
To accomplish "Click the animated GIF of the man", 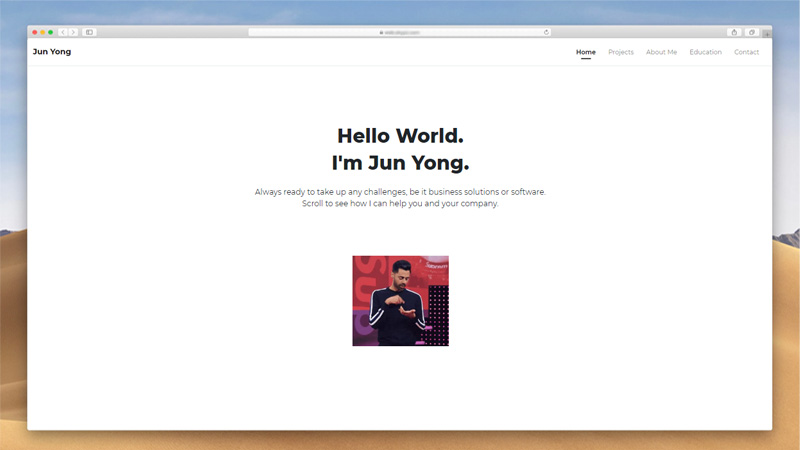I will 400,301.
